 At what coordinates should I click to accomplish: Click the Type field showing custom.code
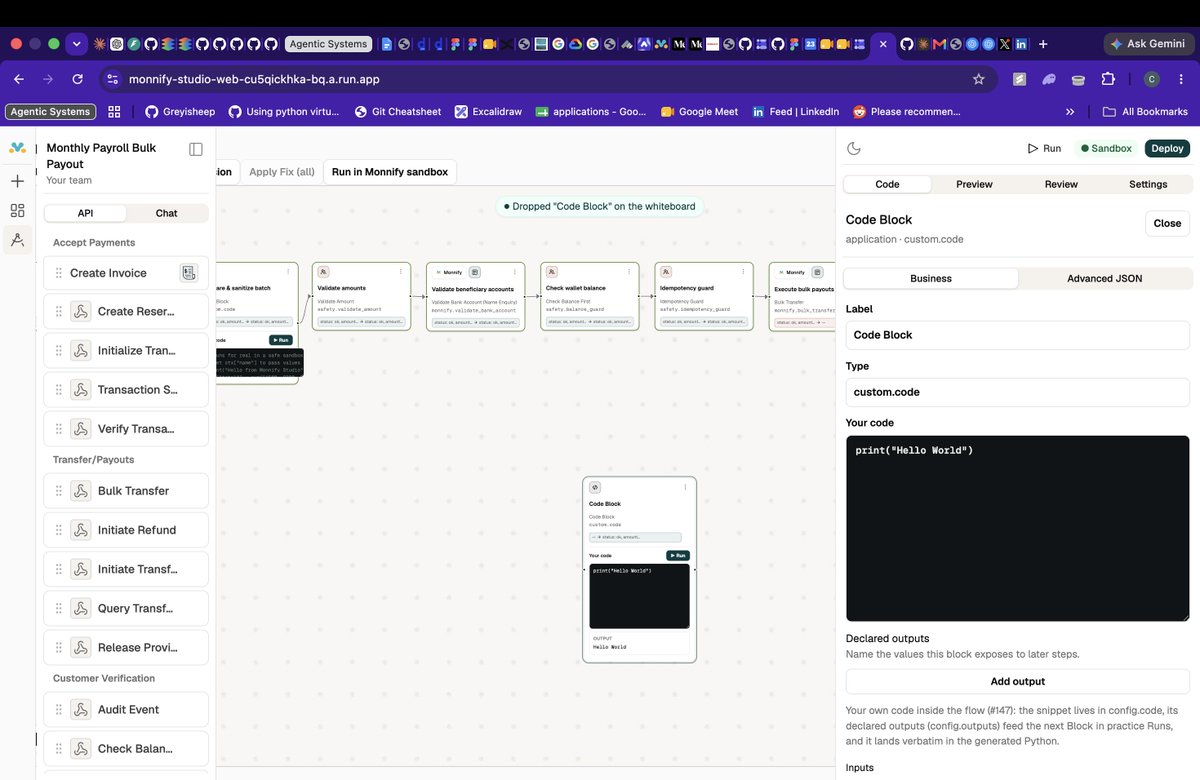coord(1018,392)
